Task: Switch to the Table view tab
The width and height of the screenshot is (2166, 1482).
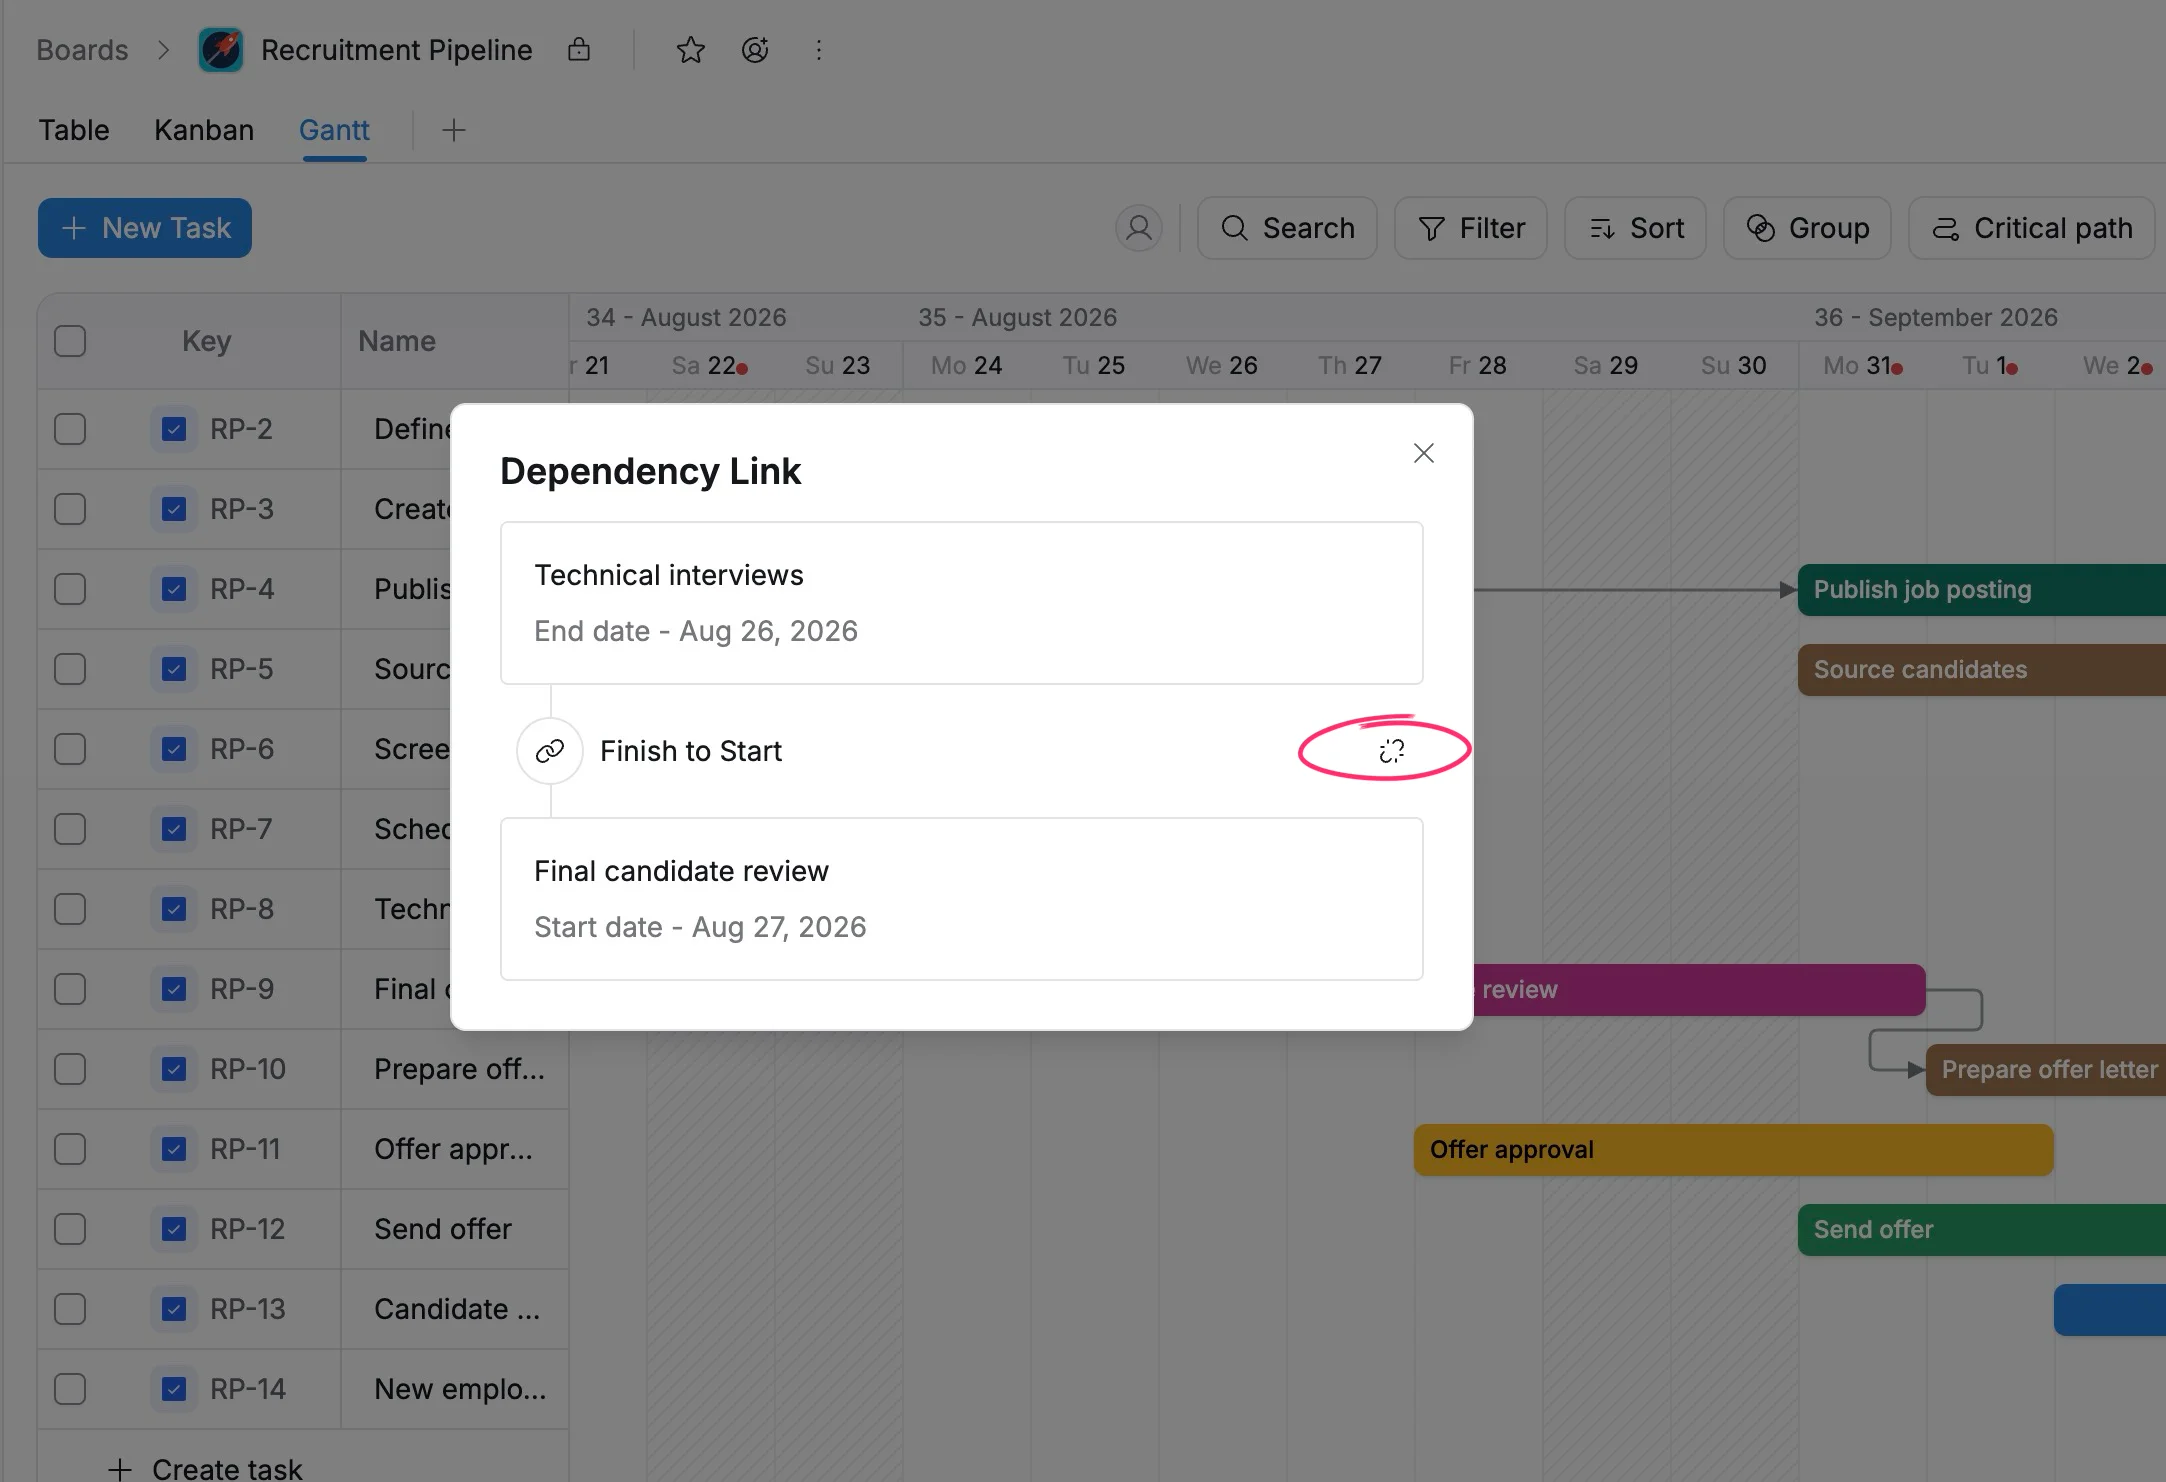Action: [74, 130]
